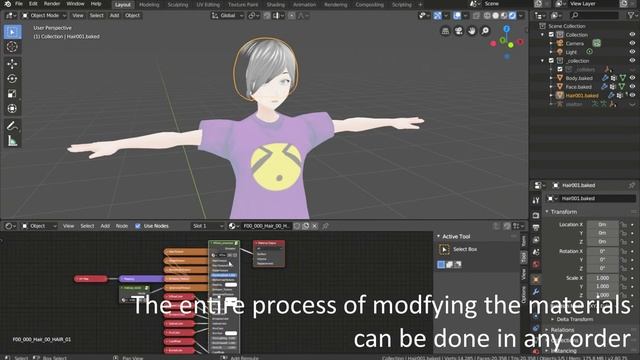Viewport: 640px width, 360px height.
Task: Toggle visibility of Body.baked in outliner
Action: pos(632,78)
